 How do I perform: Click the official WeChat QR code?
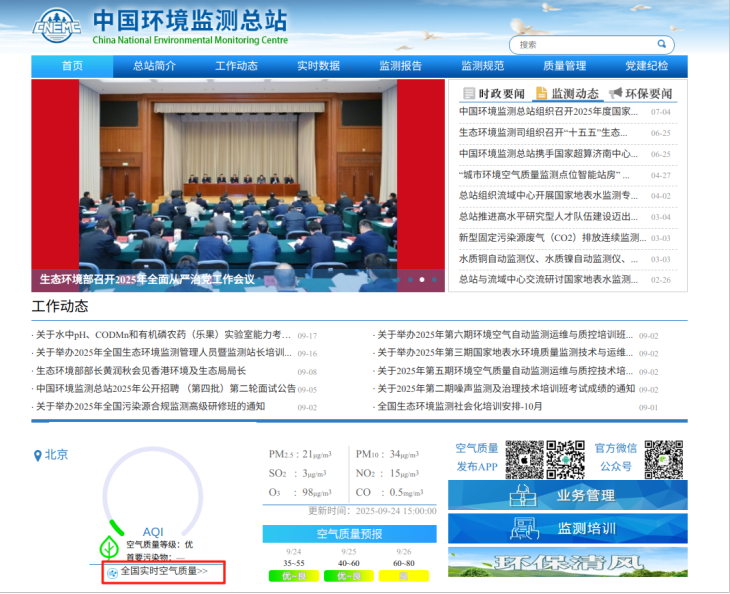click(663, 459)
